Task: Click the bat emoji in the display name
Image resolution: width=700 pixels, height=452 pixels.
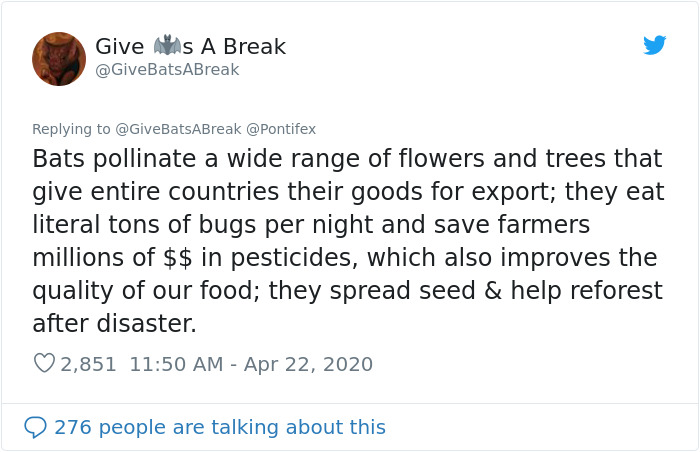Action: tap(165, 46)
